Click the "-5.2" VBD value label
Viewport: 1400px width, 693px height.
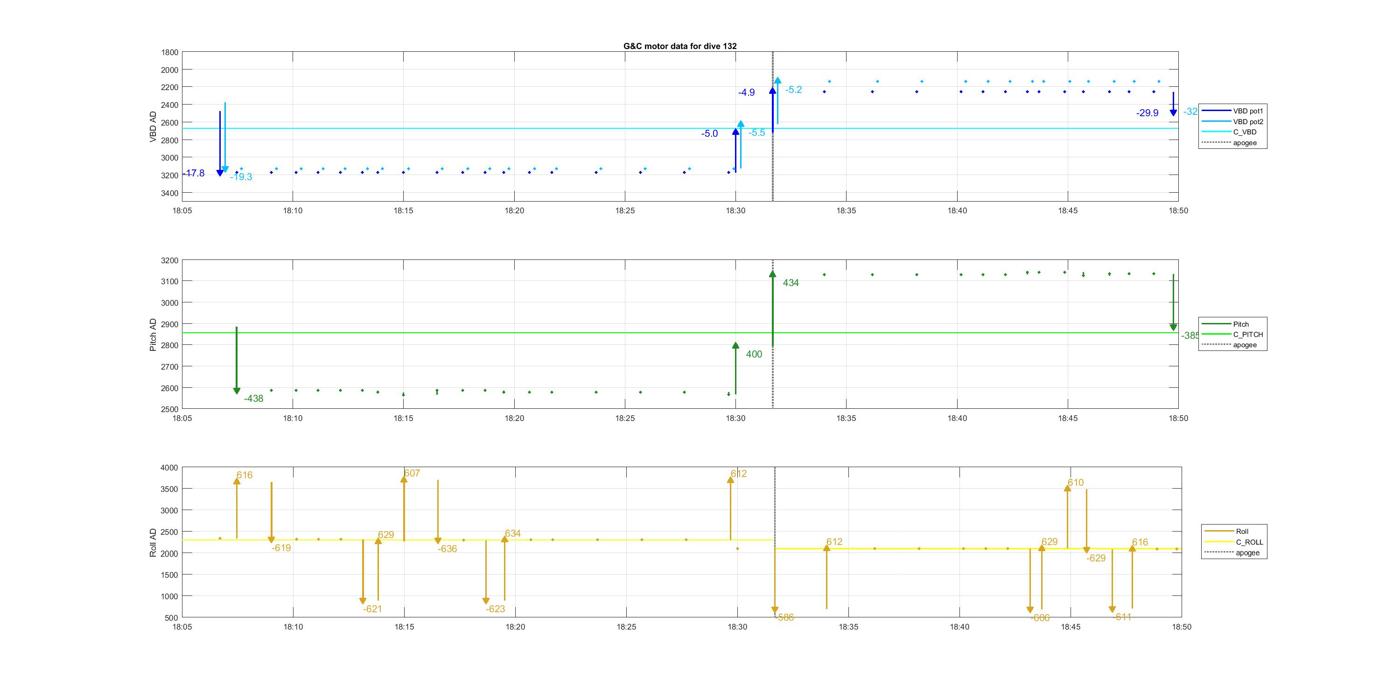pos(794,90)
